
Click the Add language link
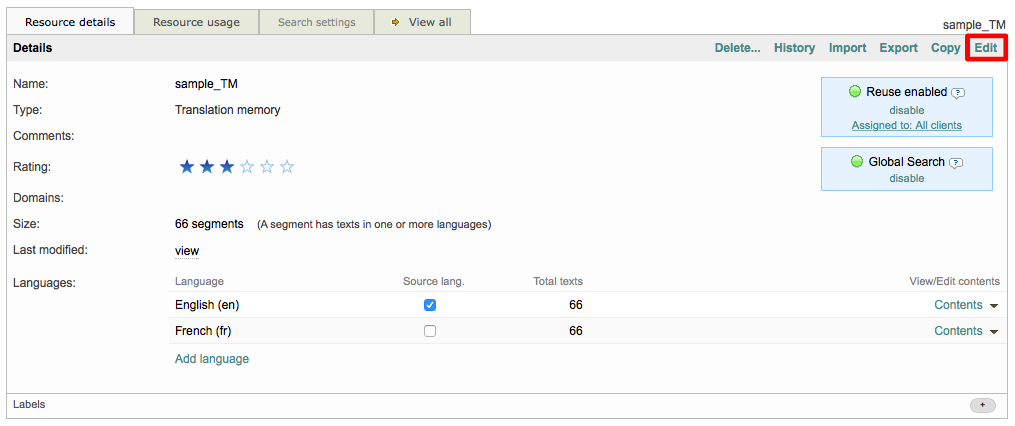click(212, 359)
